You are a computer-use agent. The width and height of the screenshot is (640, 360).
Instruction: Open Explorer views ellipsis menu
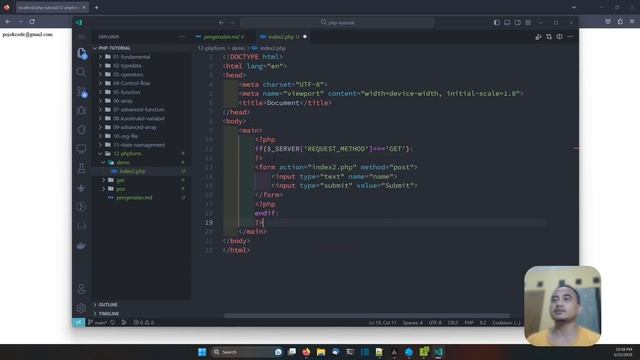pyautogui.click(x=182, y=37)
